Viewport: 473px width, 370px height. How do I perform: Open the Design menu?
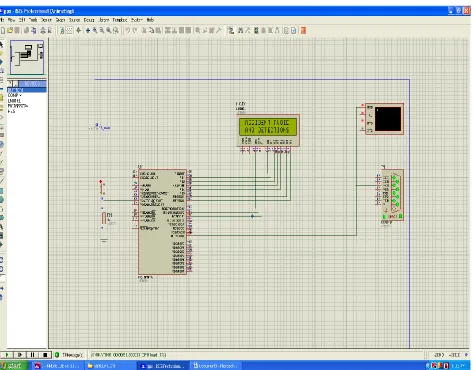click(46, 20)
